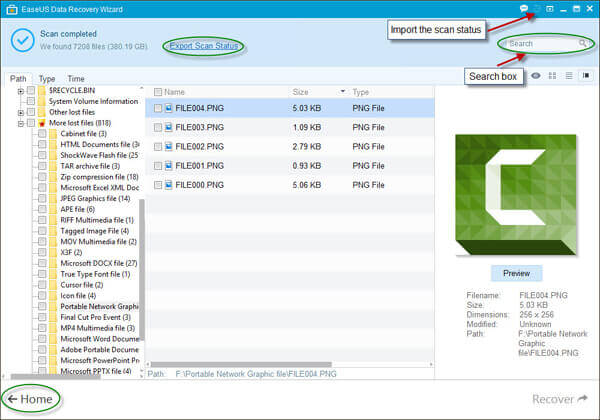Toggle the preview pane view icon
This screenshot has width=600, height=420.
pyautogui.click(x=584, y=76)
